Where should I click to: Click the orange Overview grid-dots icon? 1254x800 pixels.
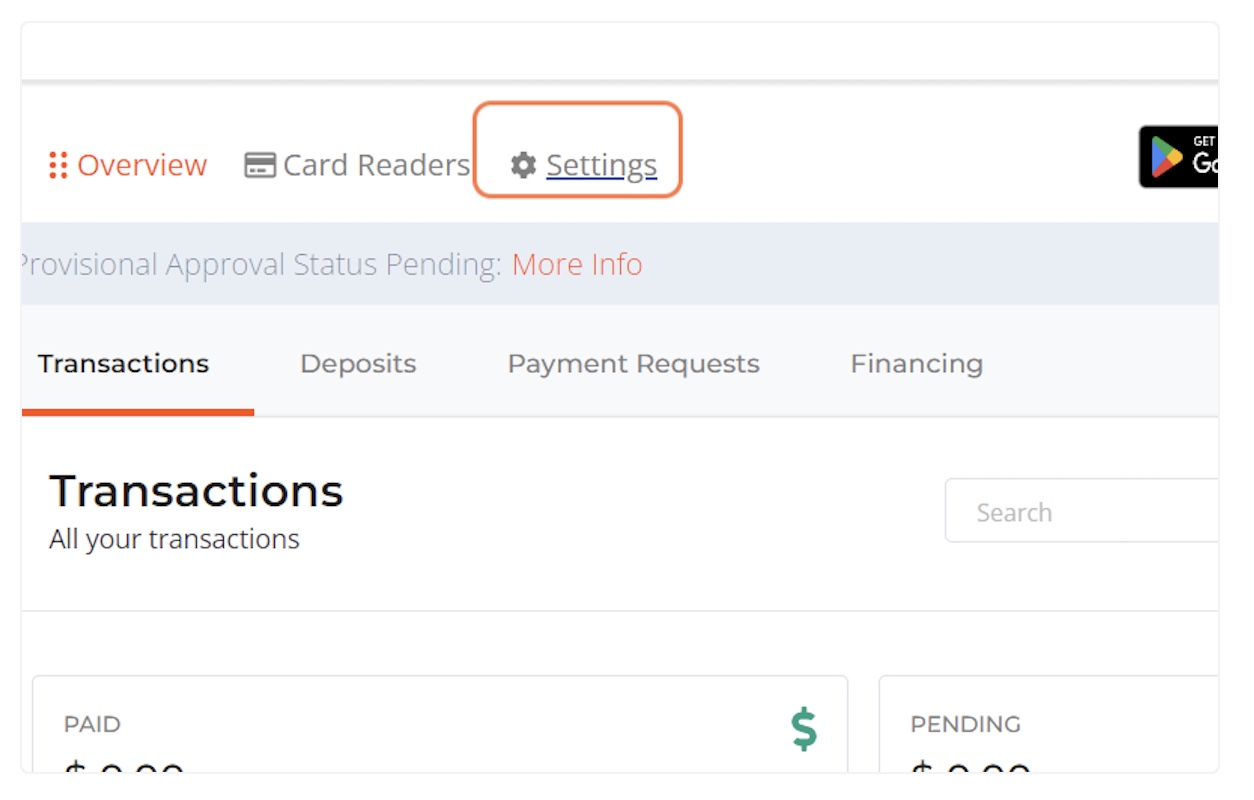(x=58, y=165)
